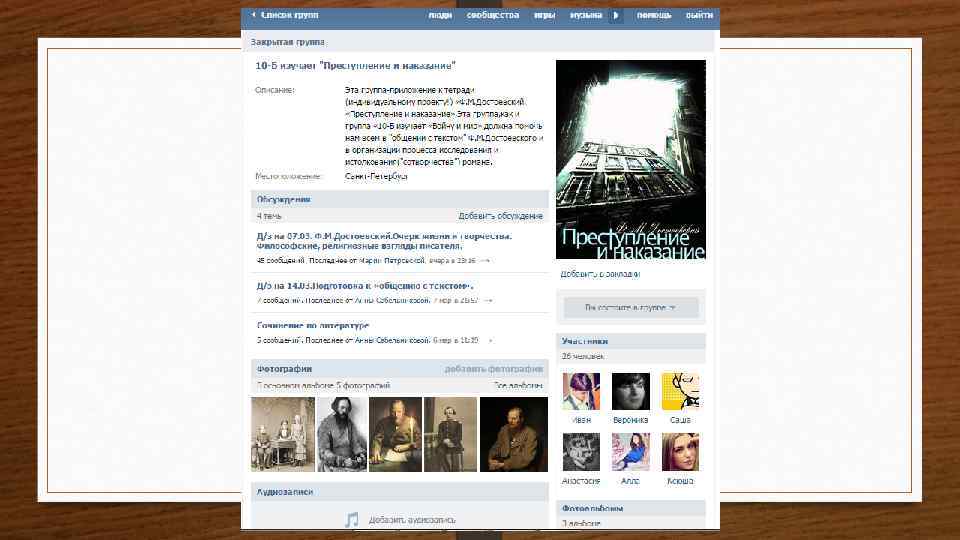Open Вероника's avatar in participants
The width and height of the screenshot is (960, 540).
(x=631, y=391)
